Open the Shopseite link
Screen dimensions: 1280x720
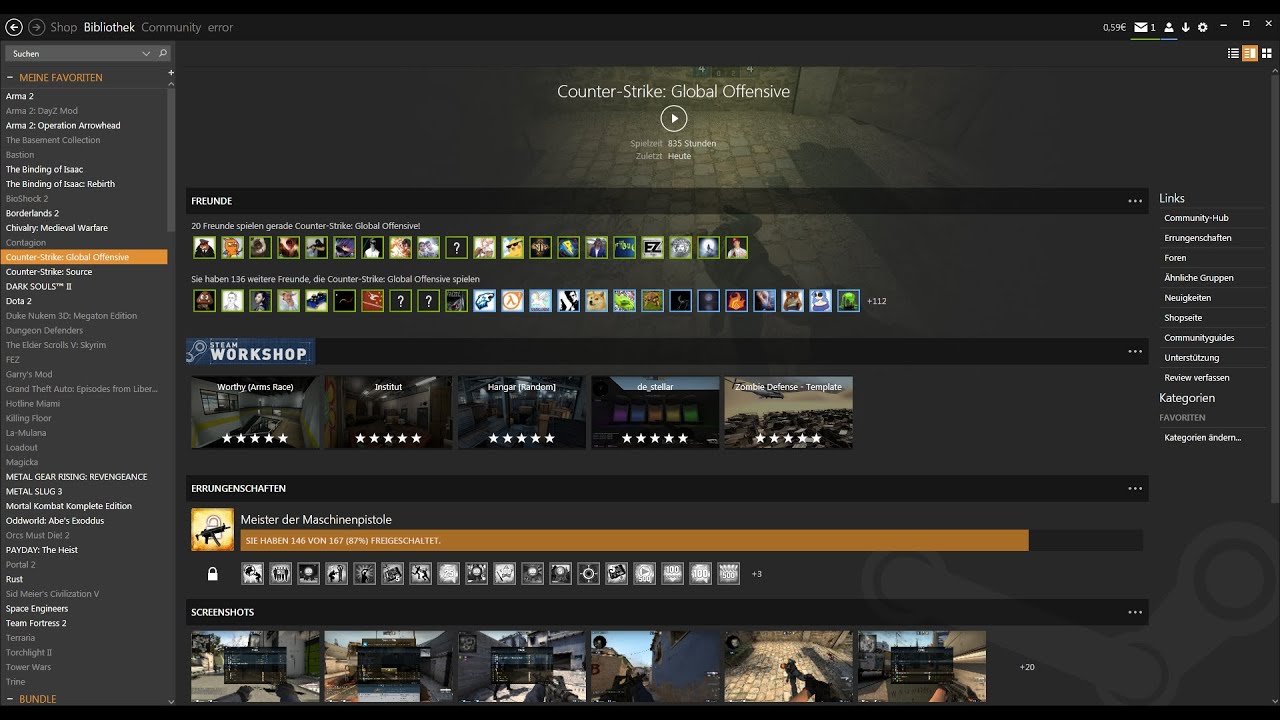tap(1183, 318)
